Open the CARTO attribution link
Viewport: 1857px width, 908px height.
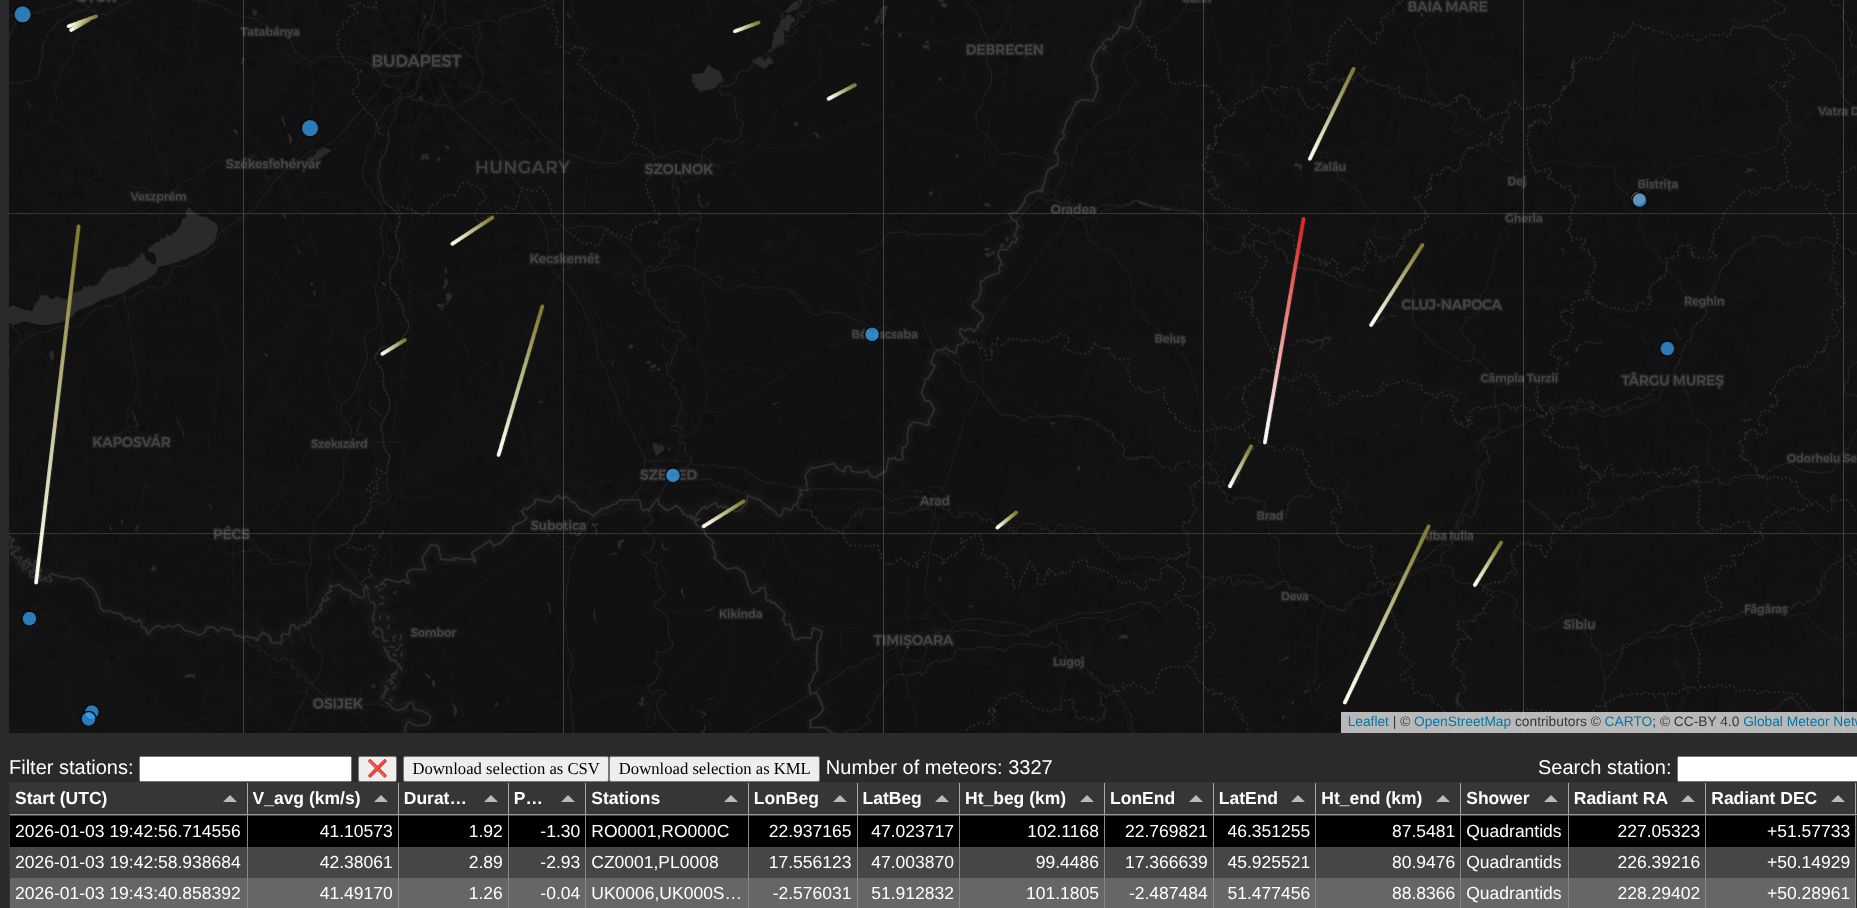tap(1628, 721)
